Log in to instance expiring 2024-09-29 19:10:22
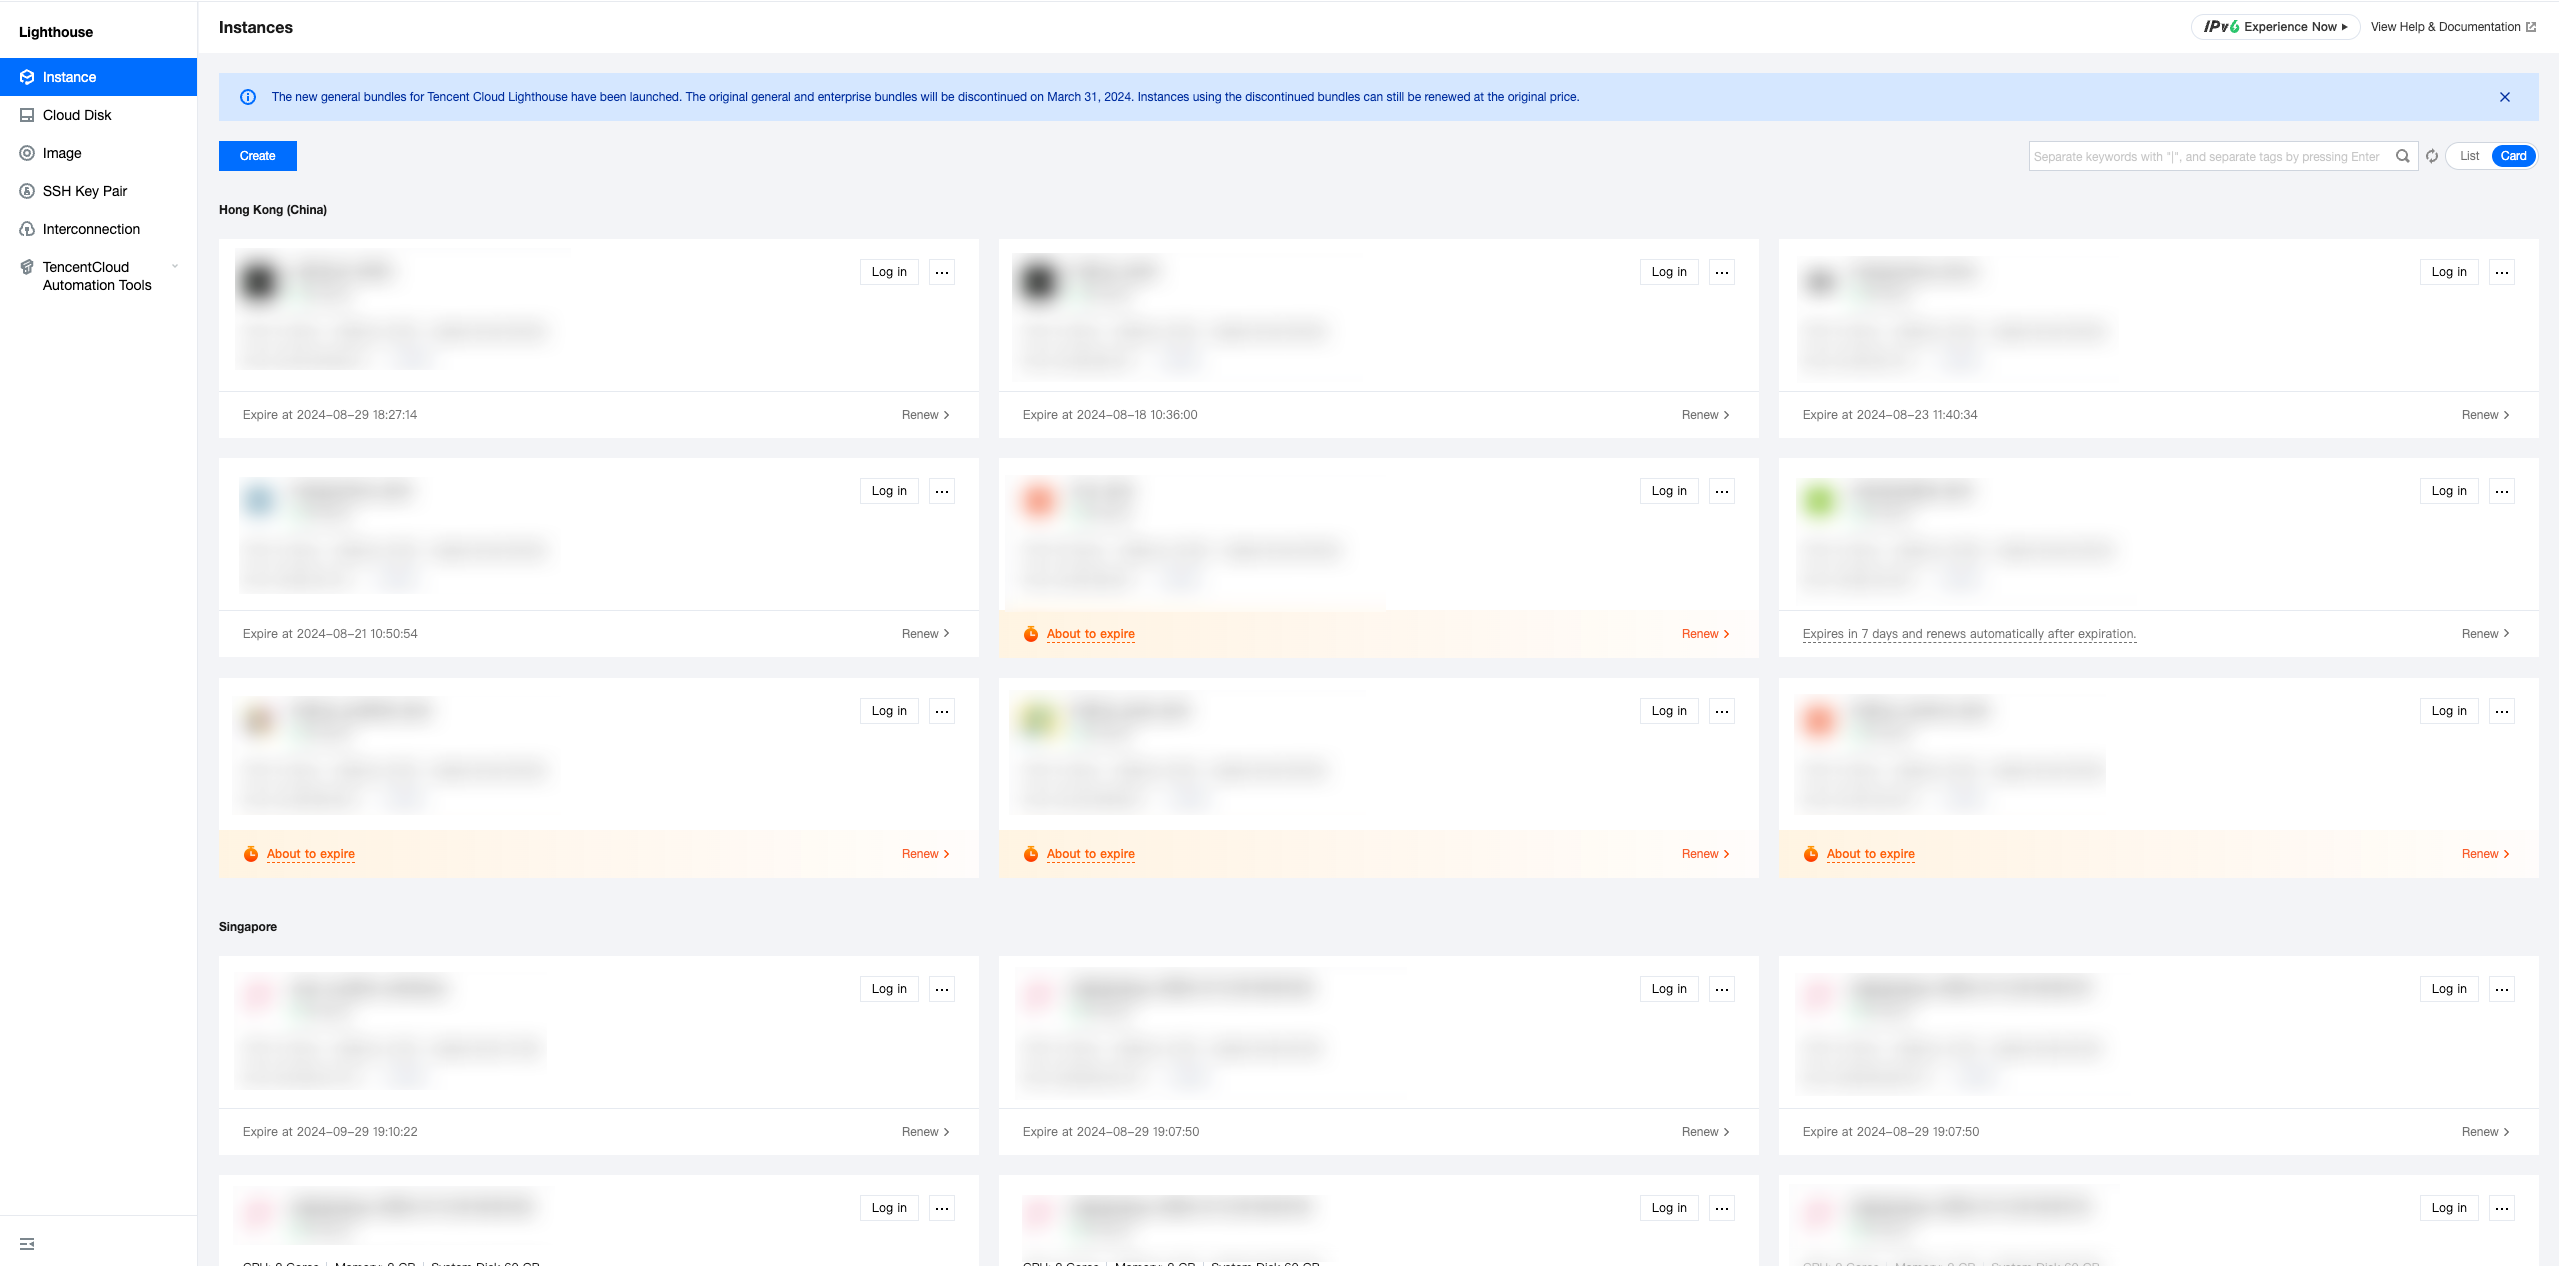The width and height of the screenshot is (2559, 1266). pyautogui.click(x=889, y=989)
